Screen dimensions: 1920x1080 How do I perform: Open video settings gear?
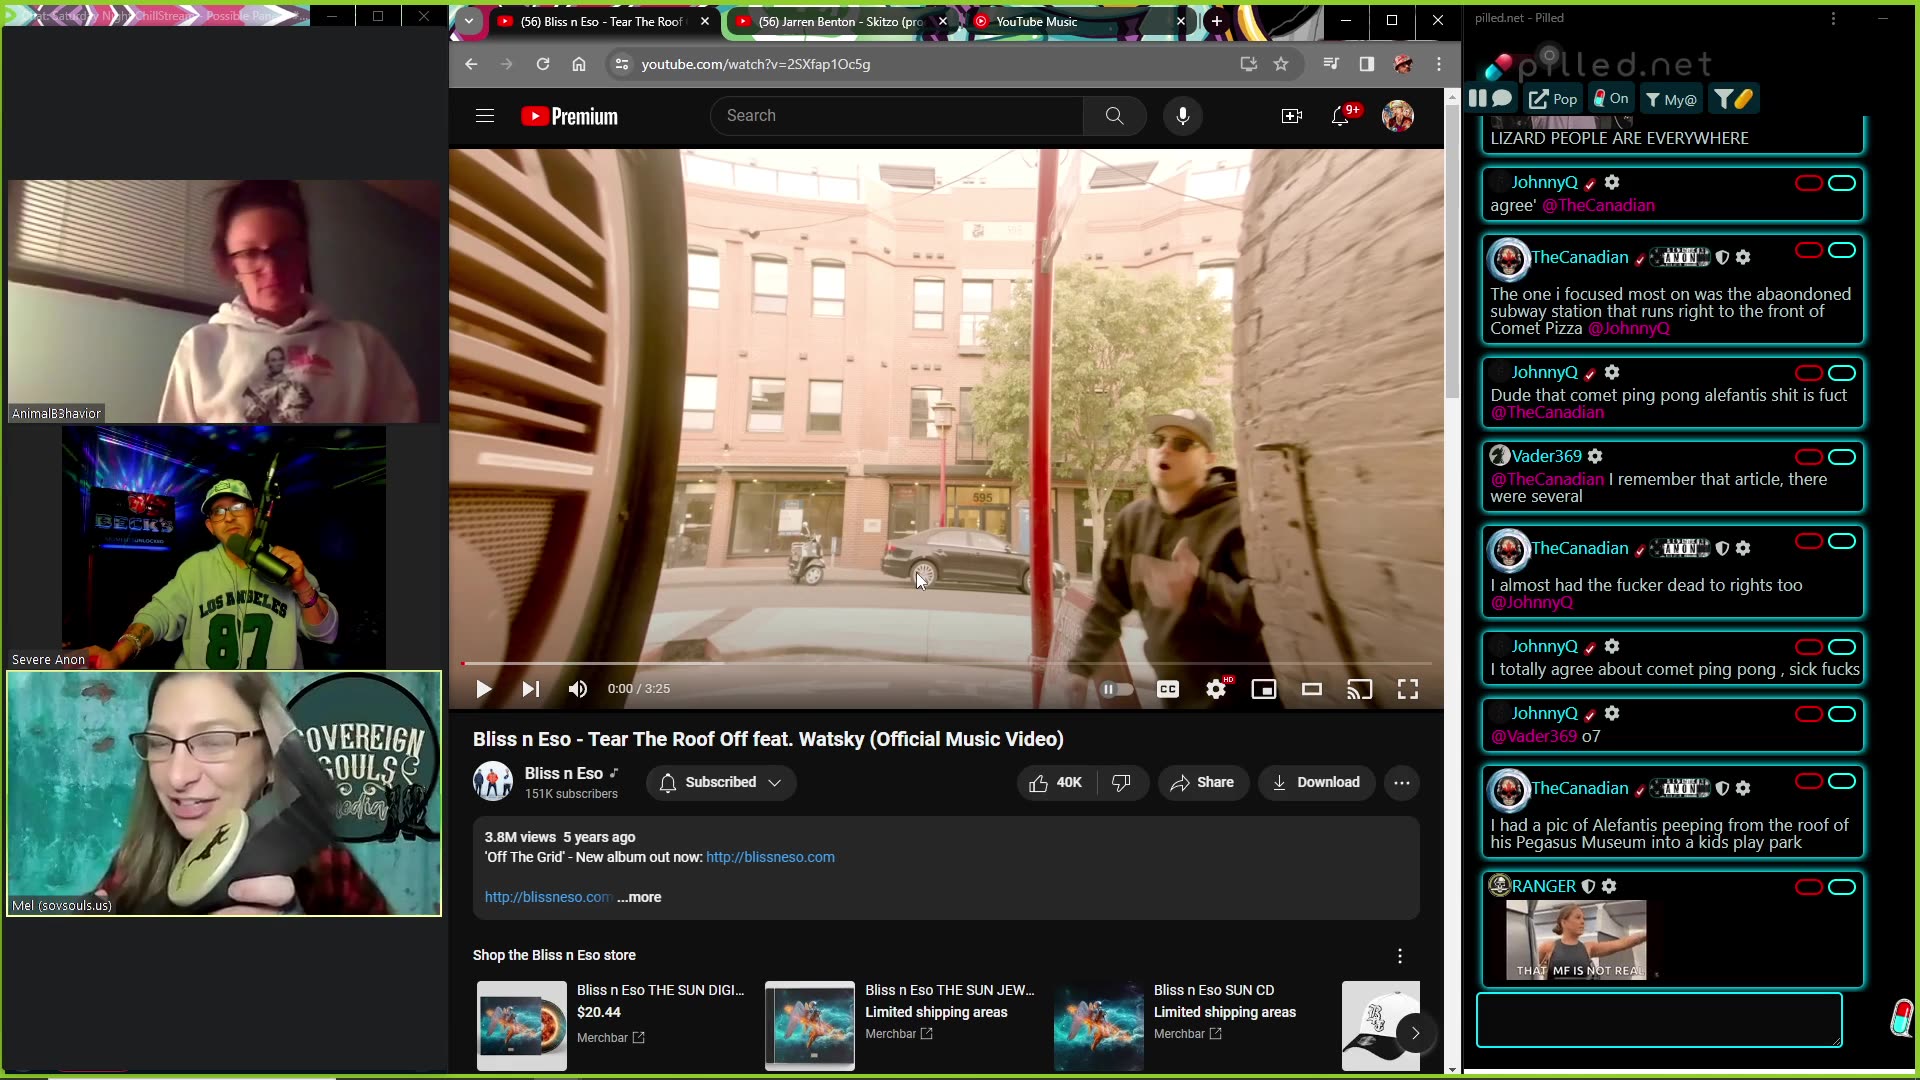point(1215,689)
